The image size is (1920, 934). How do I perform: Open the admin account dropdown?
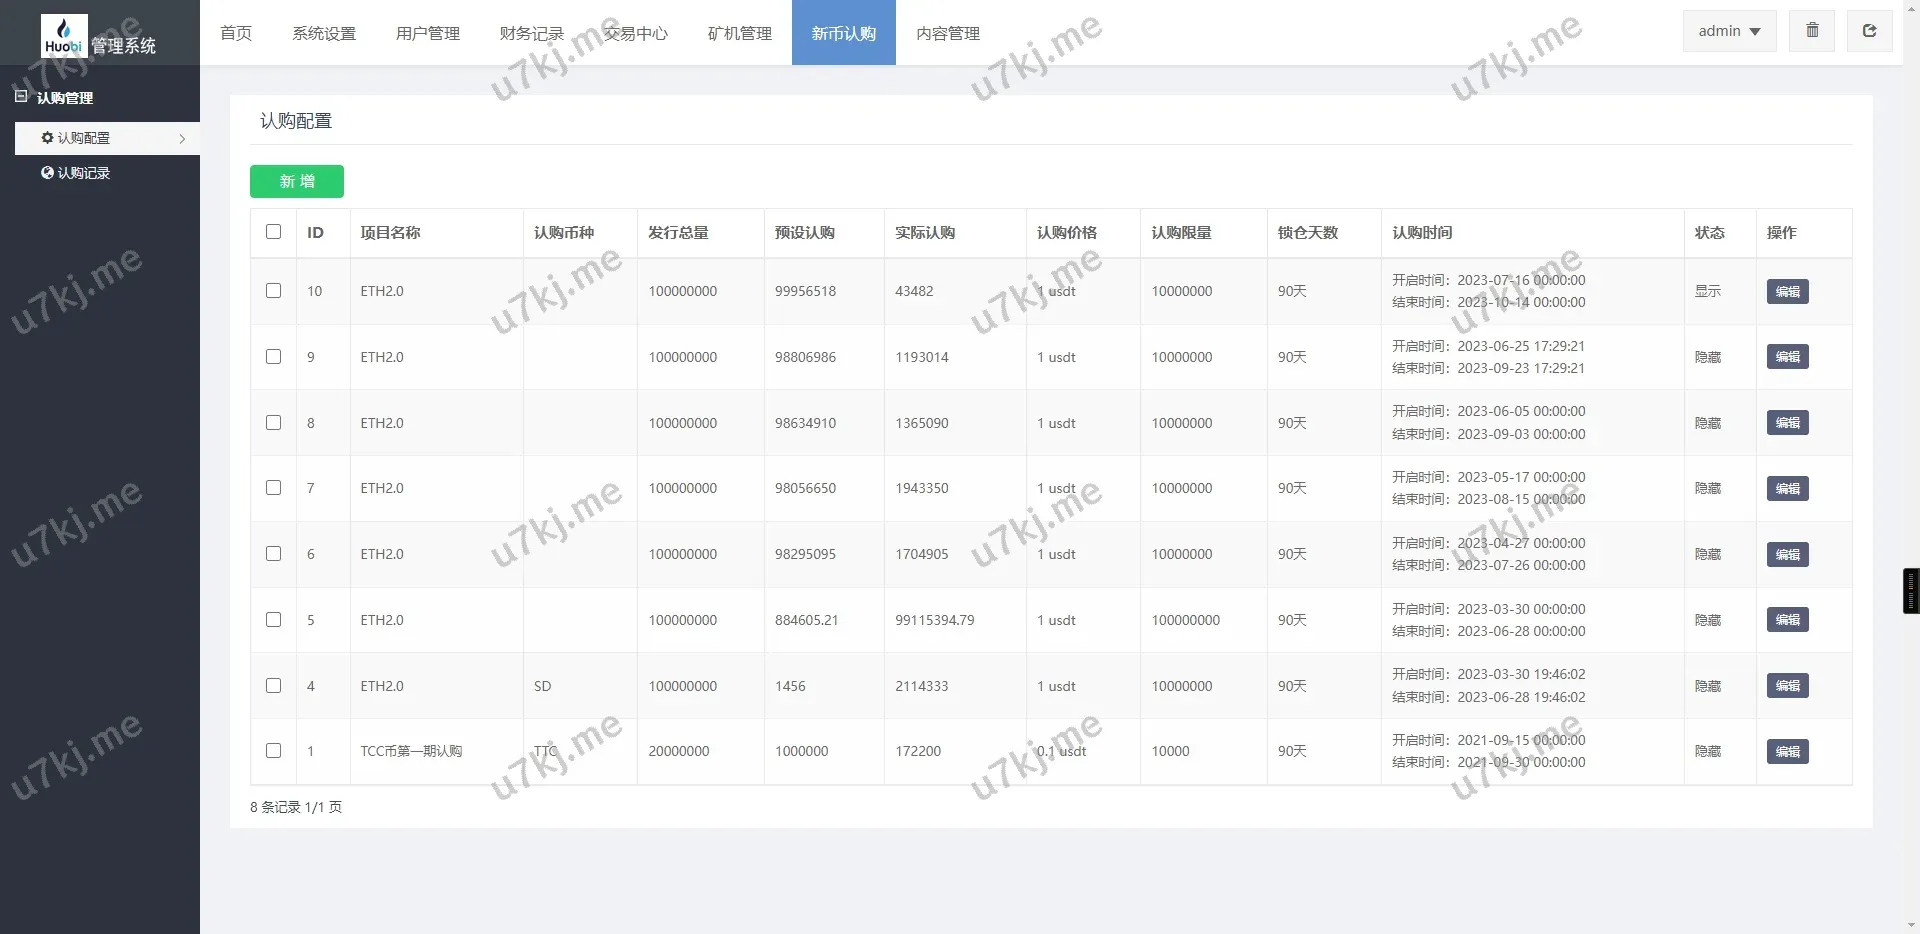click(x=1728, y=30)
